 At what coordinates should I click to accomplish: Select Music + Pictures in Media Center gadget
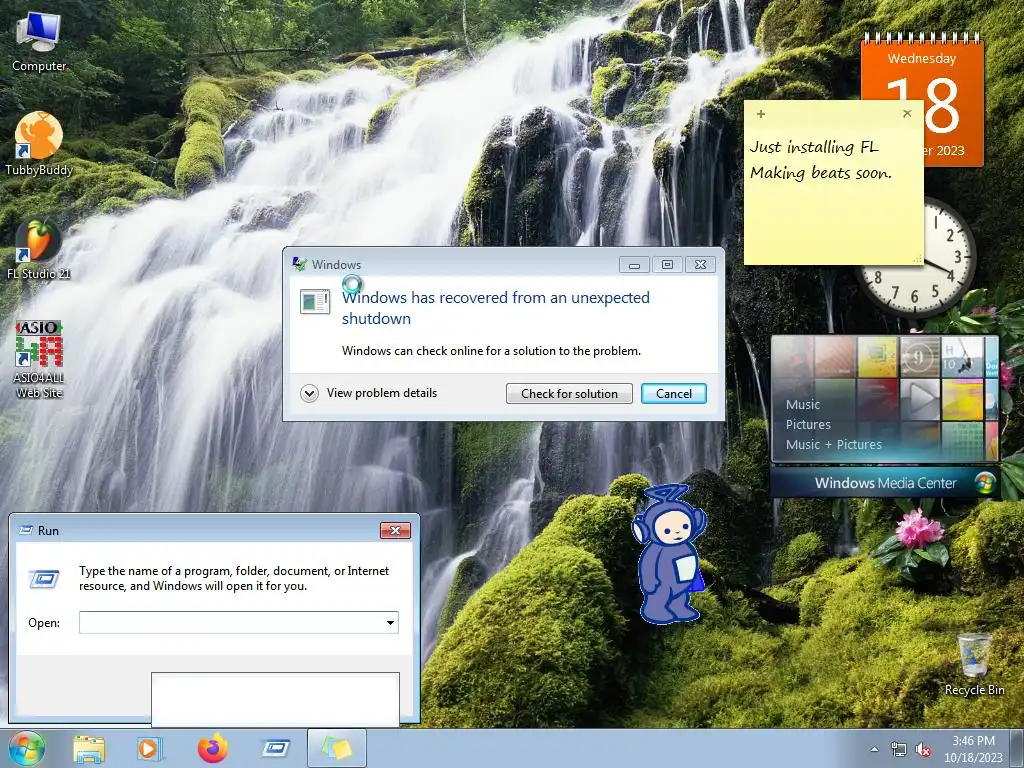833,445
